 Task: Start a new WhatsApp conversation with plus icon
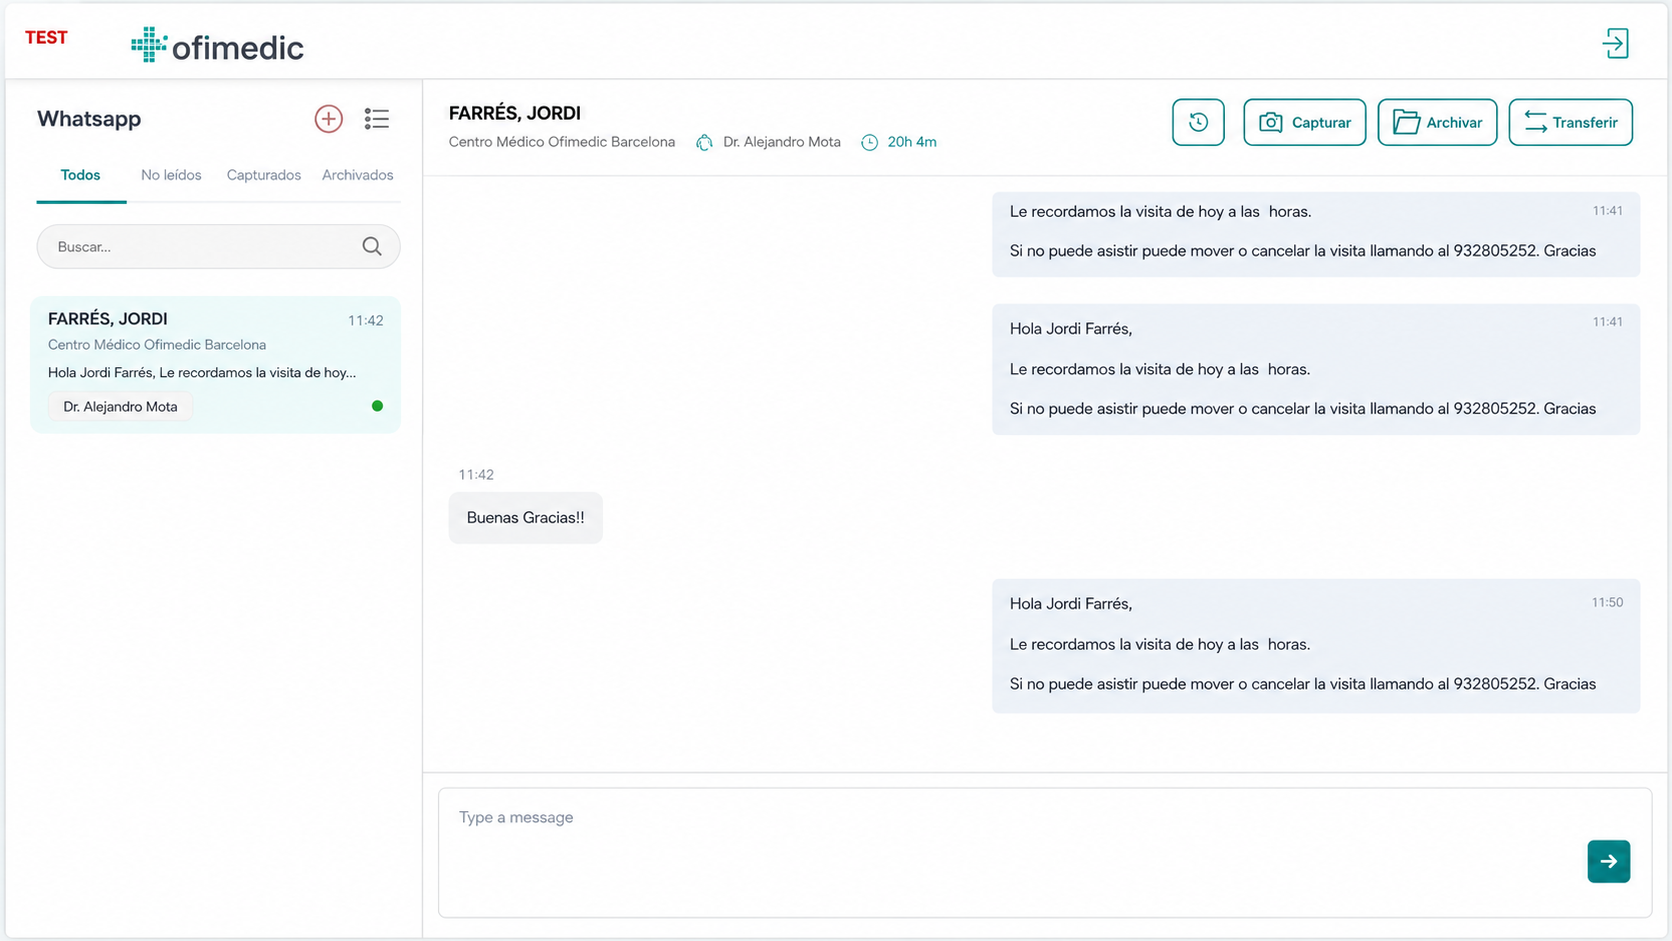tap(328, 119)
